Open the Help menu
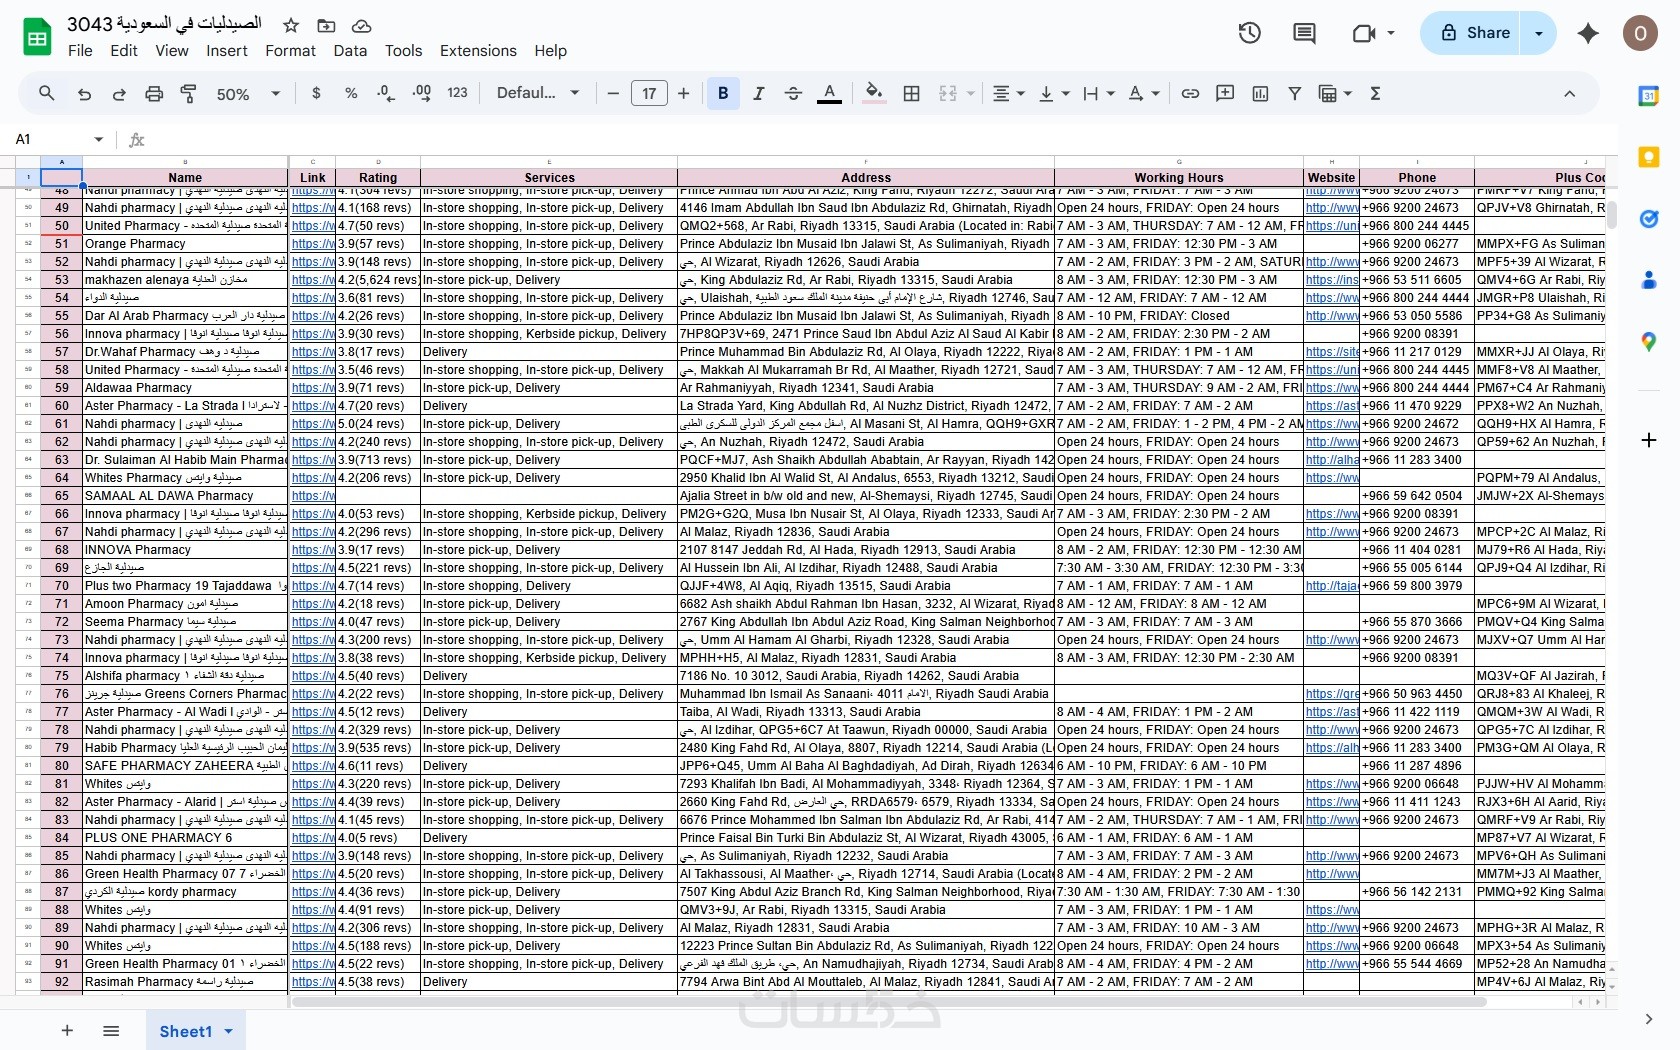1680x1050 pixels. (550, 51)
